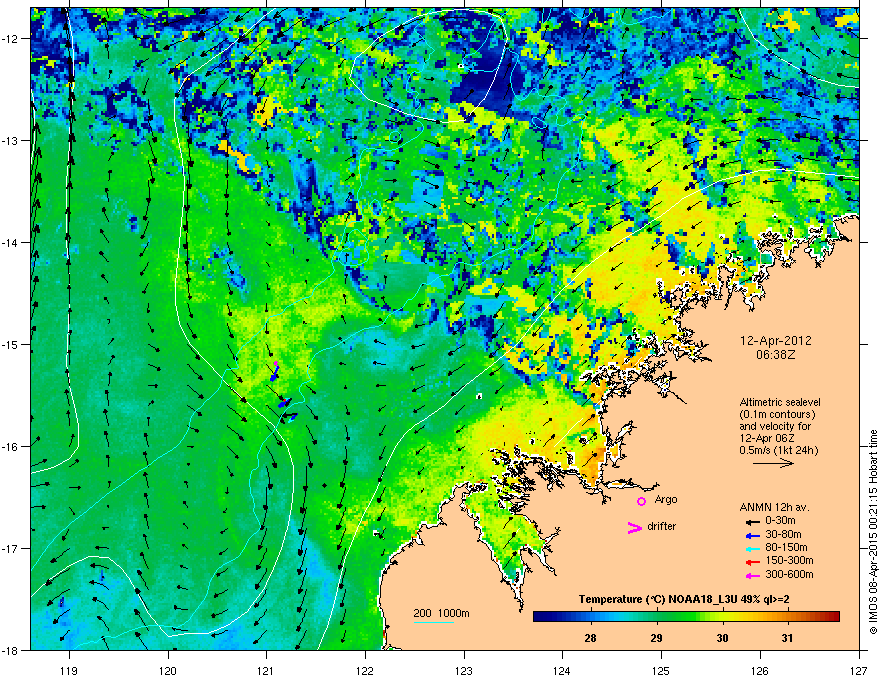Click the latitude axis label '-13'
Screen dimensions: 880x680
click(10, 140)
